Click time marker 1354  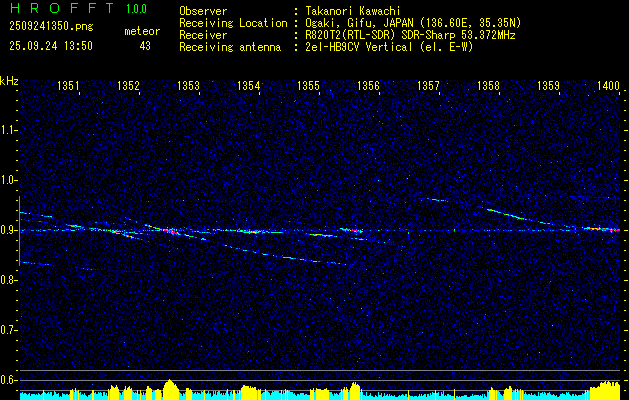tap(248, 86)
